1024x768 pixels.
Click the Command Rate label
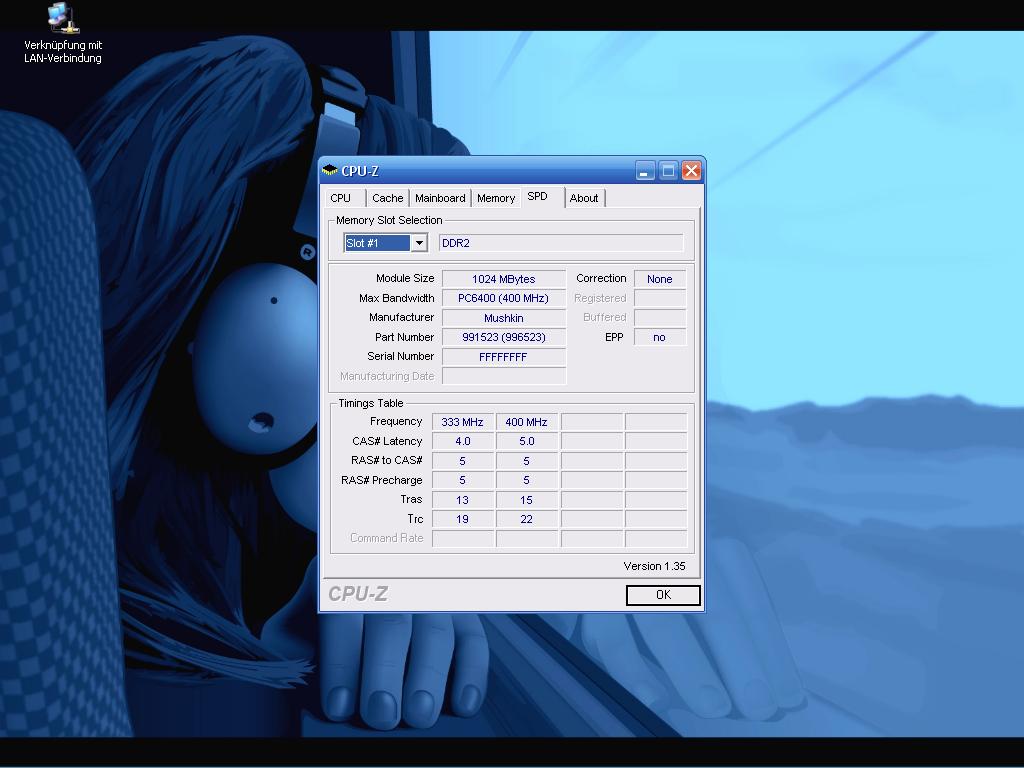click(x=387, y=537)
